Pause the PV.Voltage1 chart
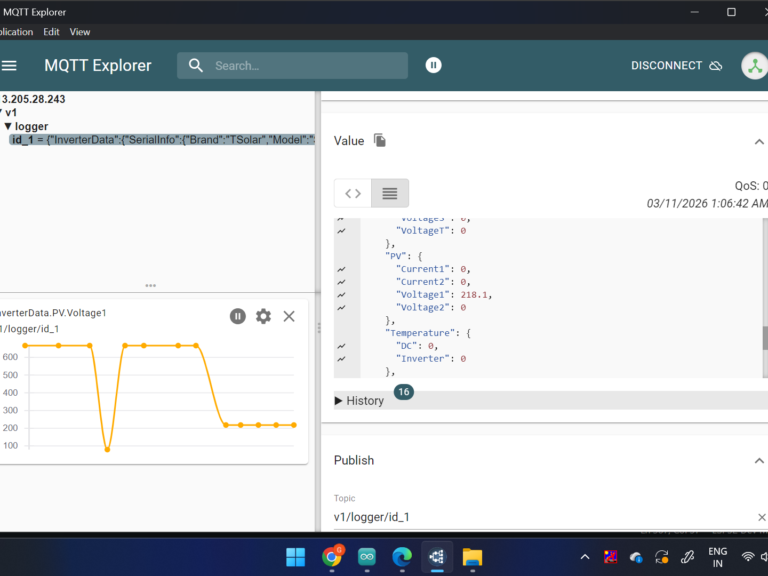Screen dimensions: 768x576 click(x=238, y=316)
